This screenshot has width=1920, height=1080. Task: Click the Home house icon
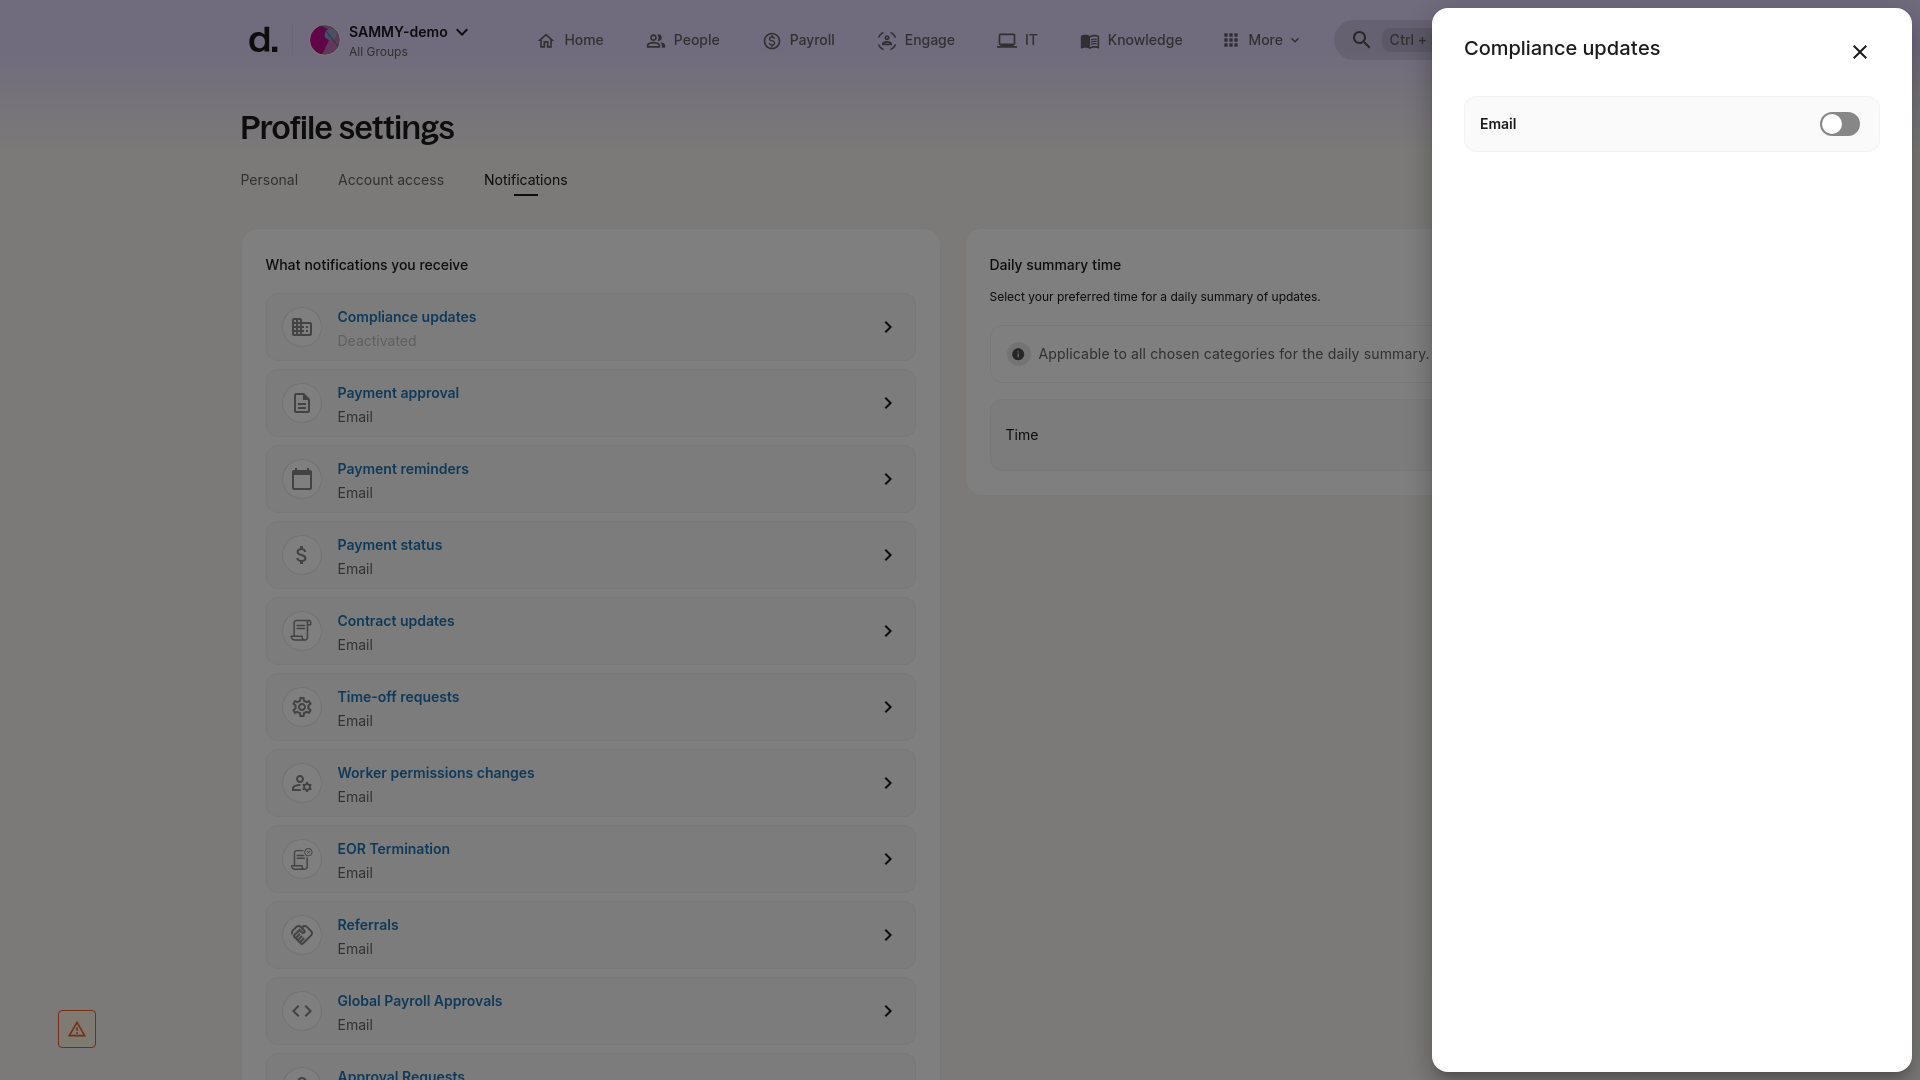(546, 41)
